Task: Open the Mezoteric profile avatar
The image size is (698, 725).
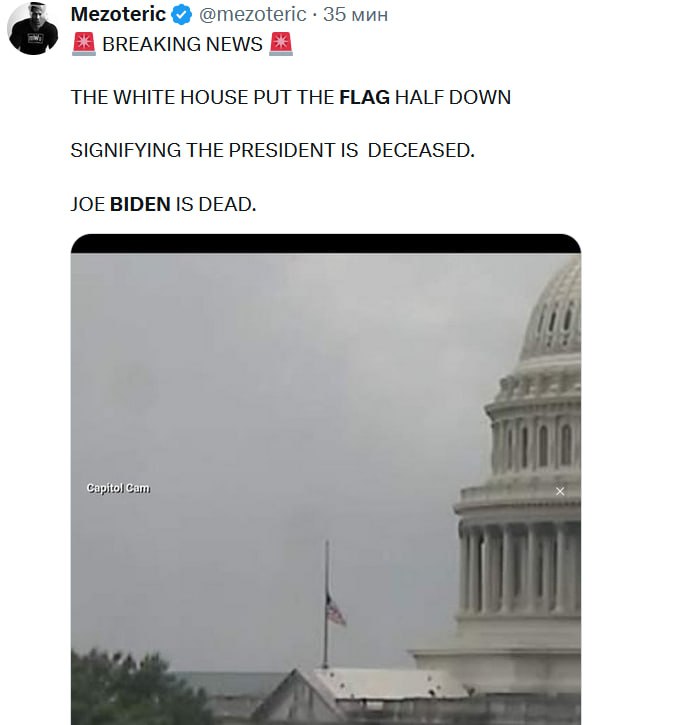Action: point(33,28)
